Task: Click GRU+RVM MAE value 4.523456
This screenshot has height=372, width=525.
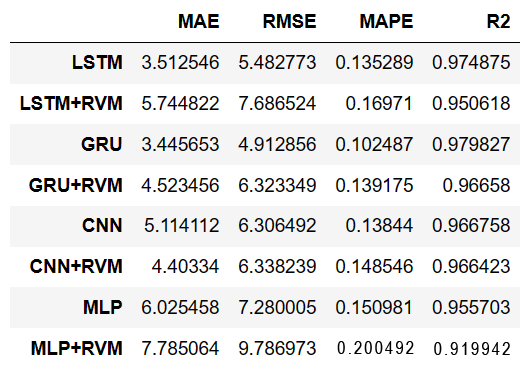Action: tap(180, 185)
